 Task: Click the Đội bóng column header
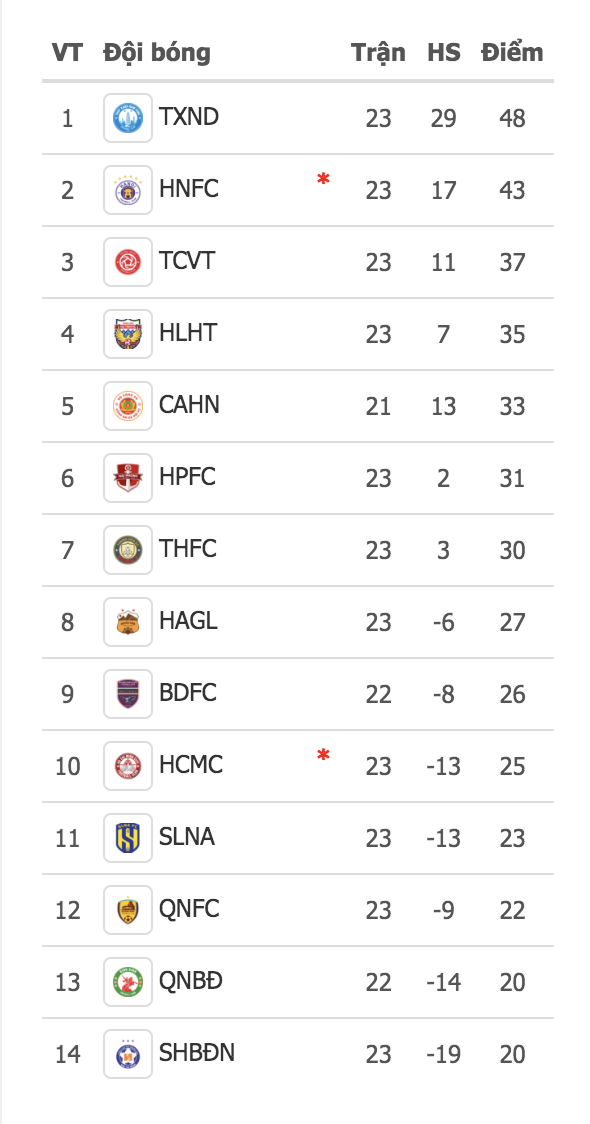(x=157, y=52)
